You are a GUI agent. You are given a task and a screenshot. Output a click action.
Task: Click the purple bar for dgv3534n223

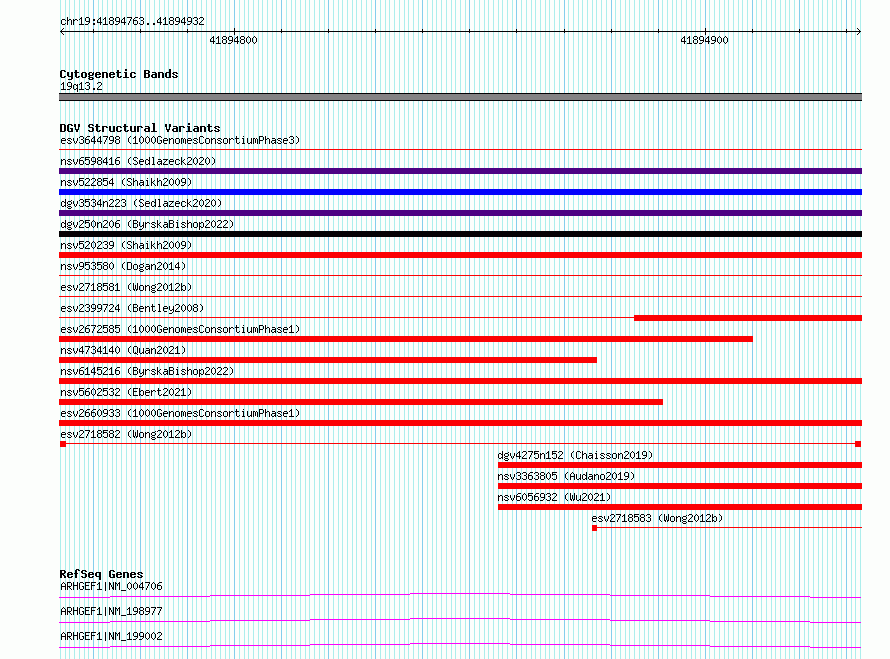460,213
